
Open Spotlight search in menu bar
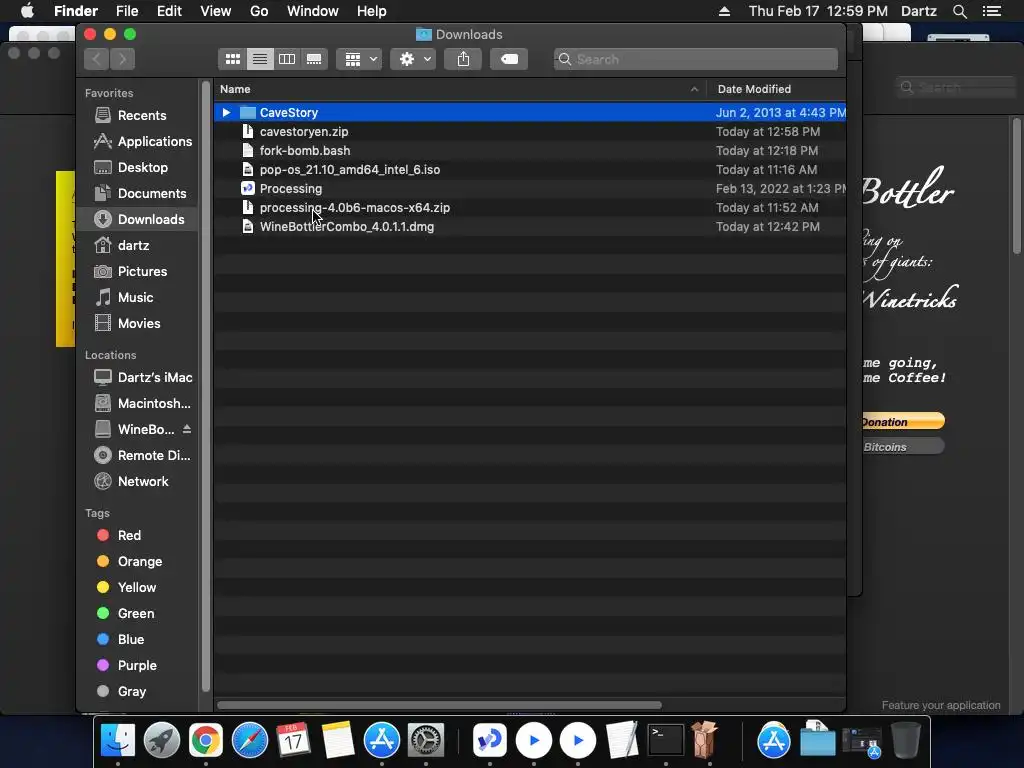959,11
